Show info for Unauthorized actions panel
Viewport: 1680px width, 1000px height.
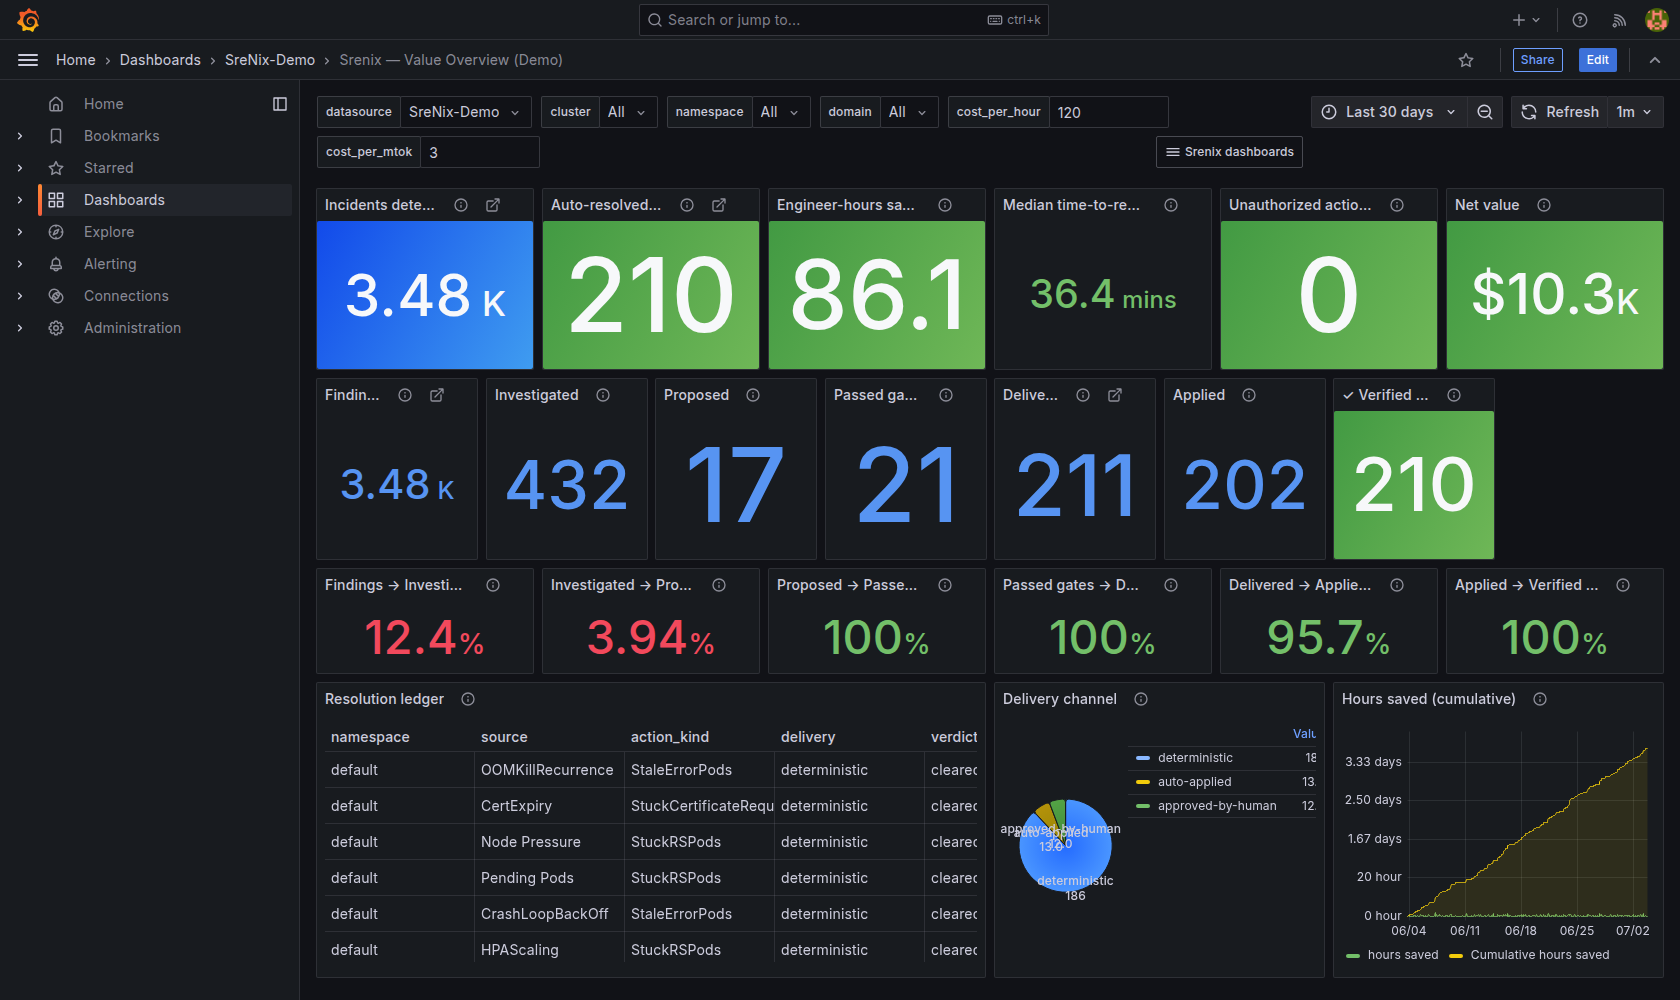[x=1397, y=205]
